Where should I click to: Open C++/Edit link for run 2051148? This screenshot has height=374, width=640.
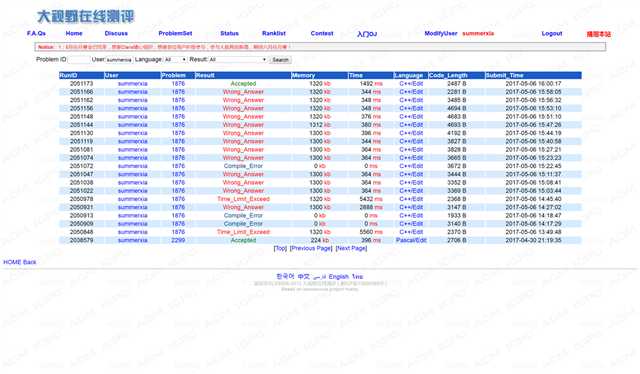pos(411,117)
